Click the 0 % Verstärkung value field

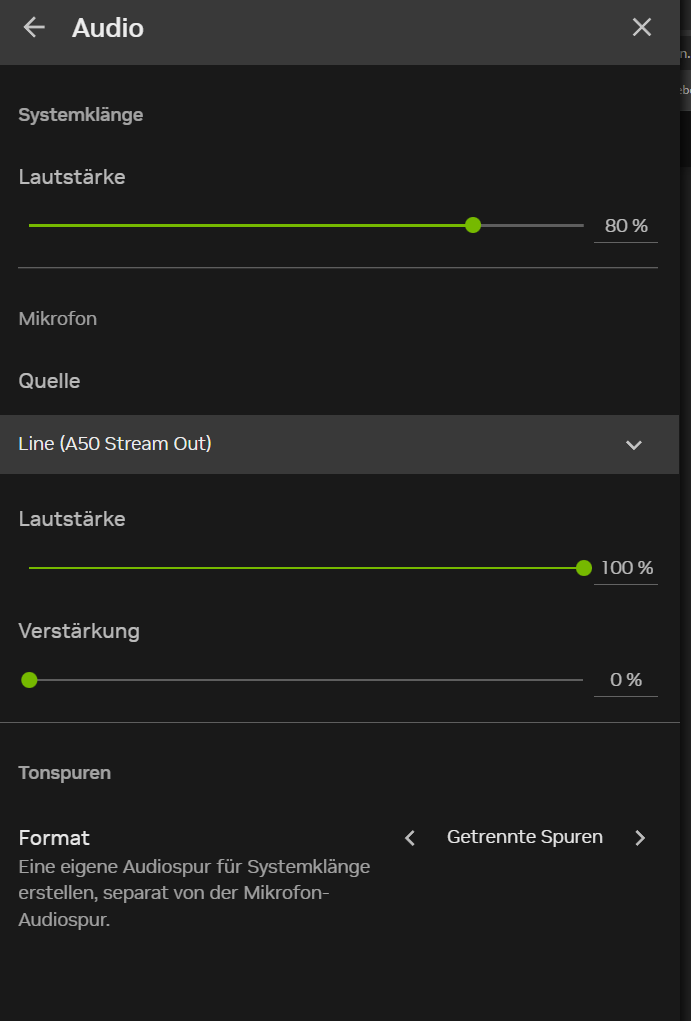(x=626, y=680)
